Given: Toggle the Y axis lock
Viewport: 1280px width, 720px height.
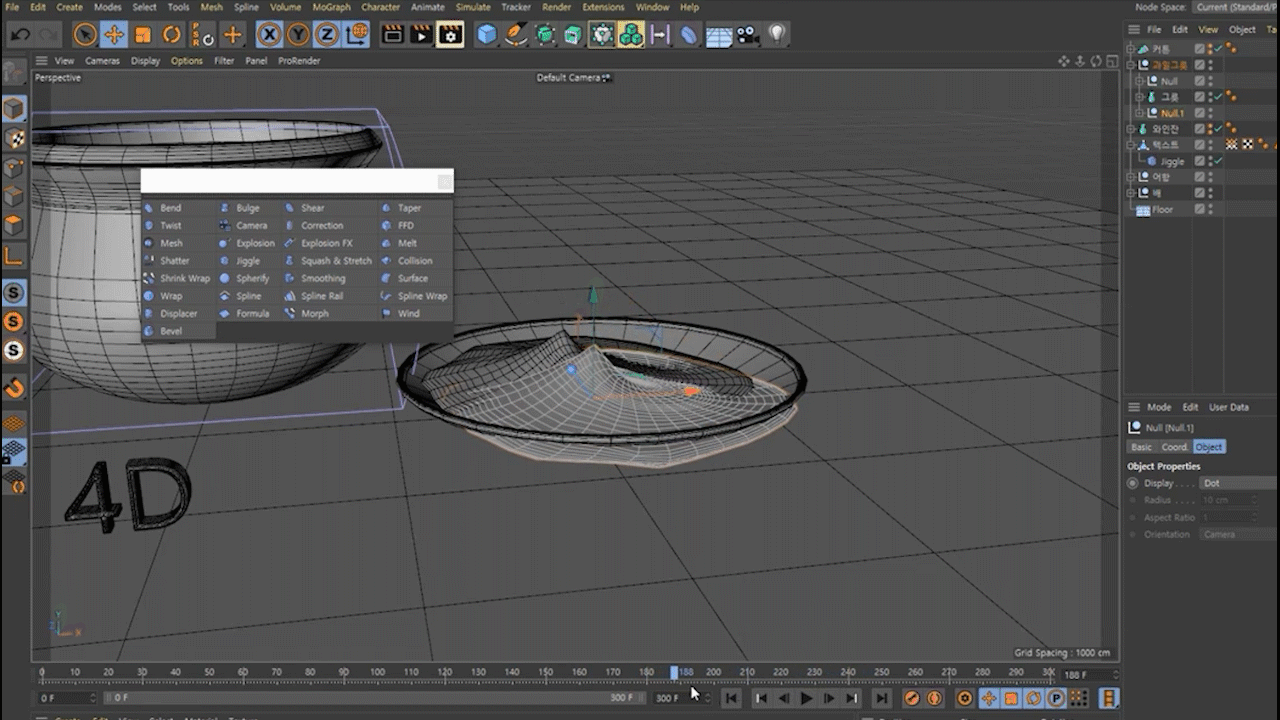Looking at the screenshot, I should click(x=298, y=35).
